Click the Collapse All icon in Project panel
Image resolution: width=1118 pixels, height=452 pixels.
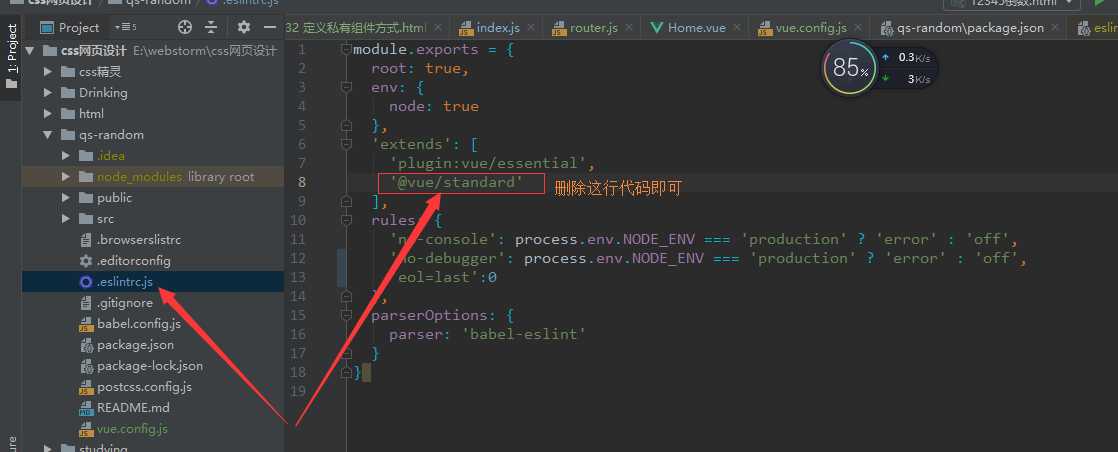pos(211,28)
